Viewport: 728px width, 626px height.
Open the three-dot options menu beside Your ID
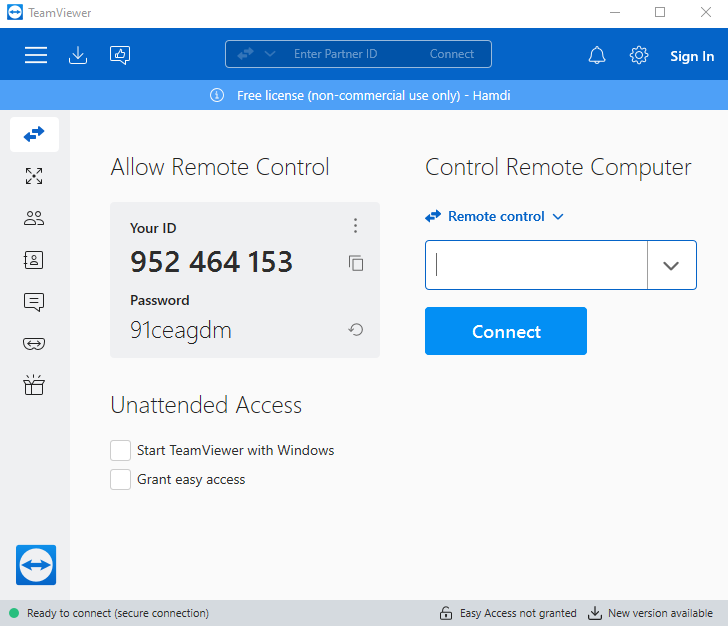pyautogui.click(x=356, y=226)
